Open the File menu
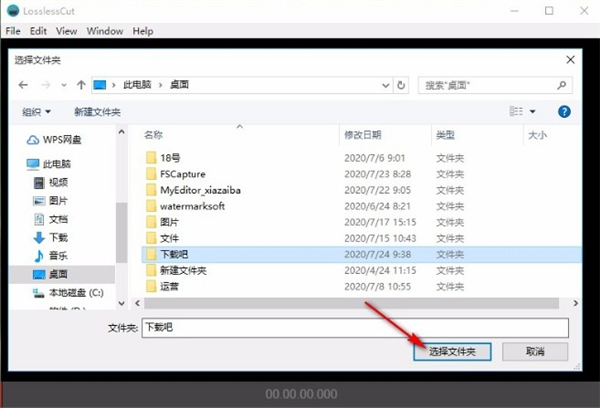The image size is (600, 408). [13, 31]
